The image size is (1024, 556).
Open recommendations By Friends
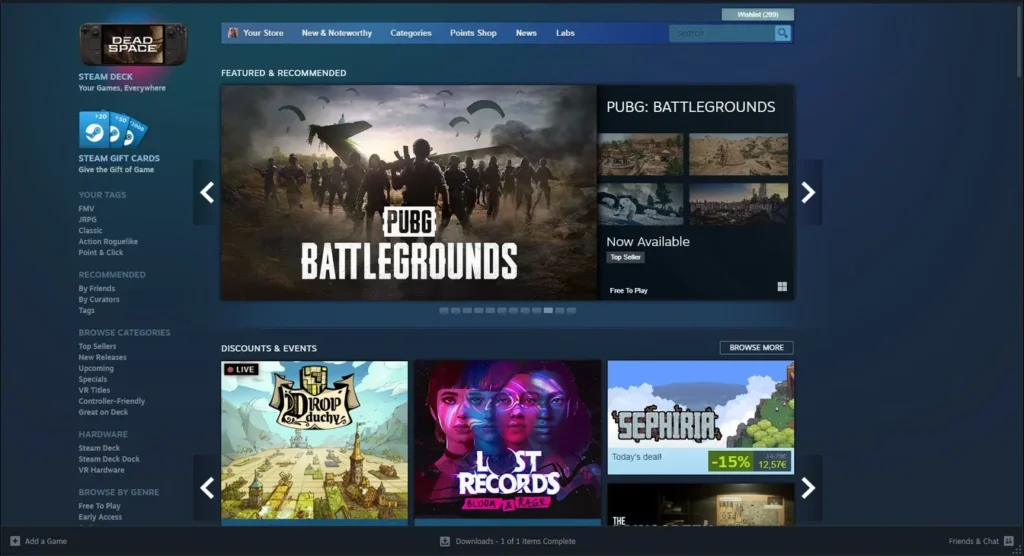click(97, 289)
